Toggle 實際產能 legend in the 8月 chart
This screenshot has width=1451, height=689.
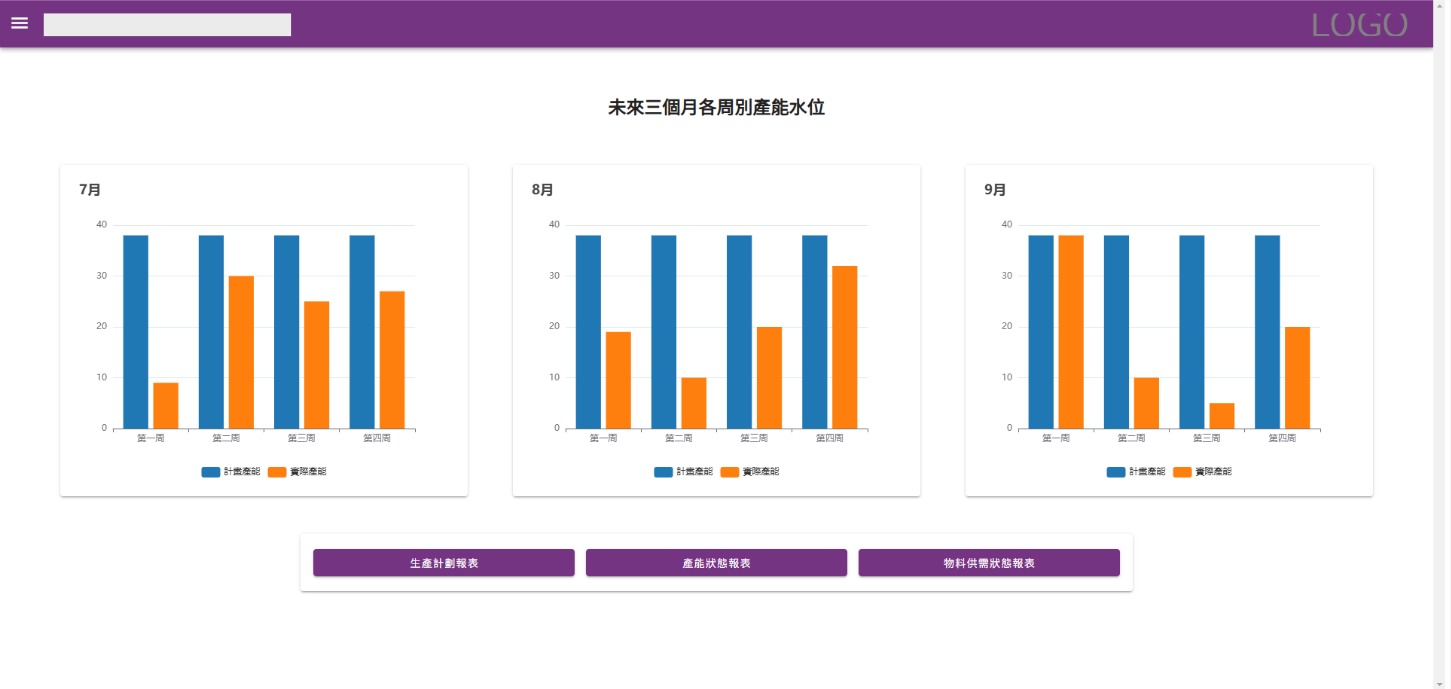(x=750, y=472)
